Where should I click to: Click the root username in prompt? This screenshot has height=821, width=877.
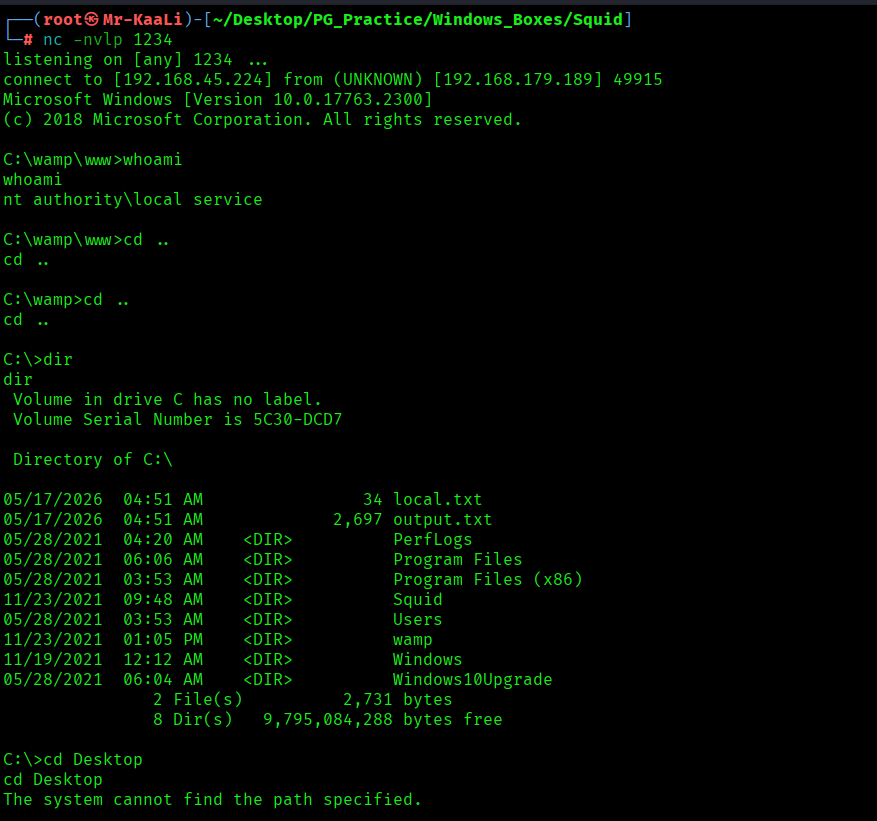pos(63,20)
